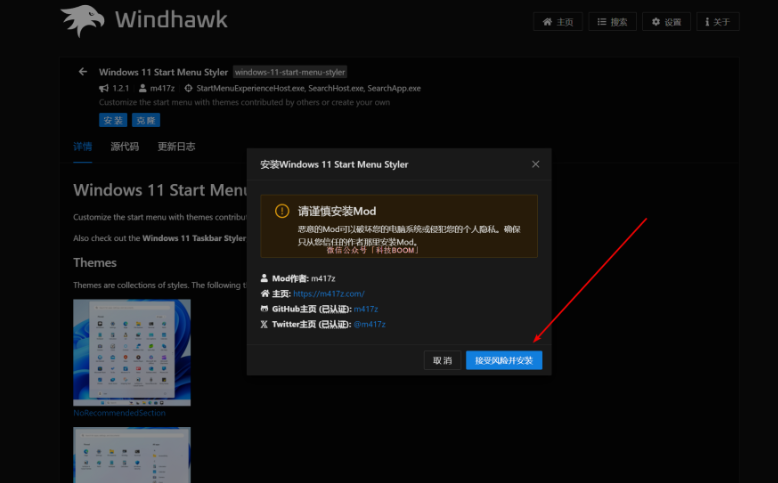
Task: Click the dialog title 安装Windows 11 Start Menu Styler
Action: click(x=334, y=164)
